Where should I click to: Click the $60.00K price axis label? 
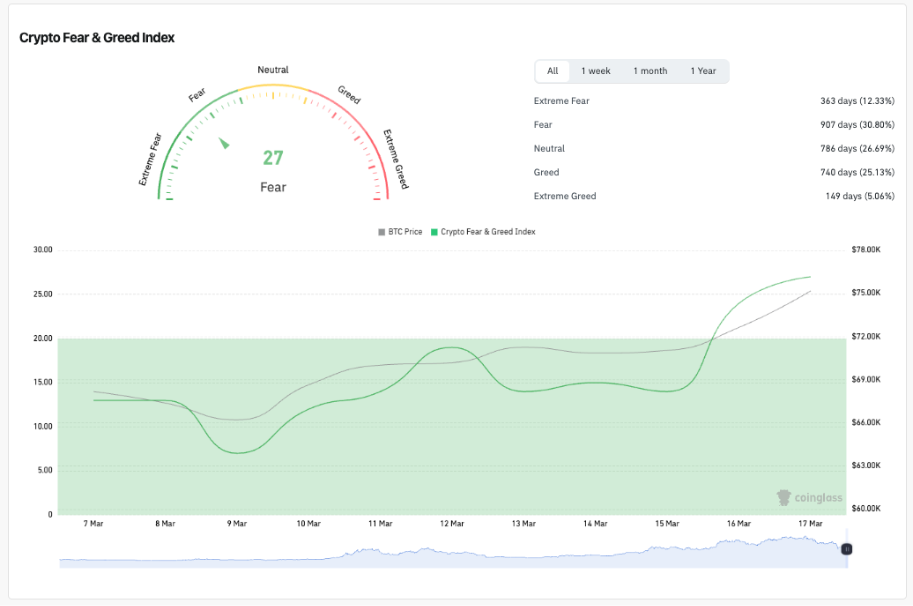[866, 508]
